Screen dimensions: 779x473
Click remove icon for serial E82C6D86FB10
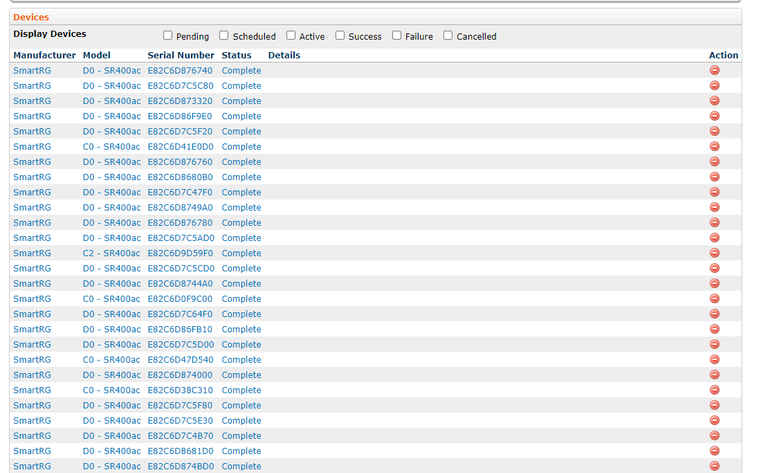(x=714, y=329)
